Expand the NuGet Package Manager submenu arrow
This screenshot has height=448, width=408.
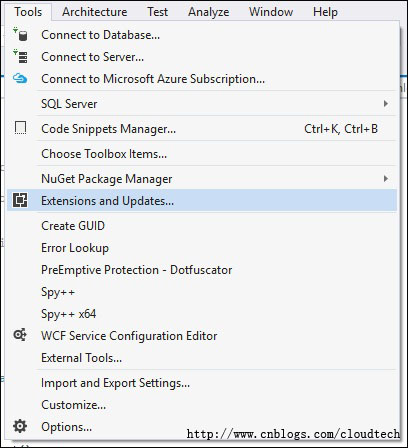[x=386, y=178]
